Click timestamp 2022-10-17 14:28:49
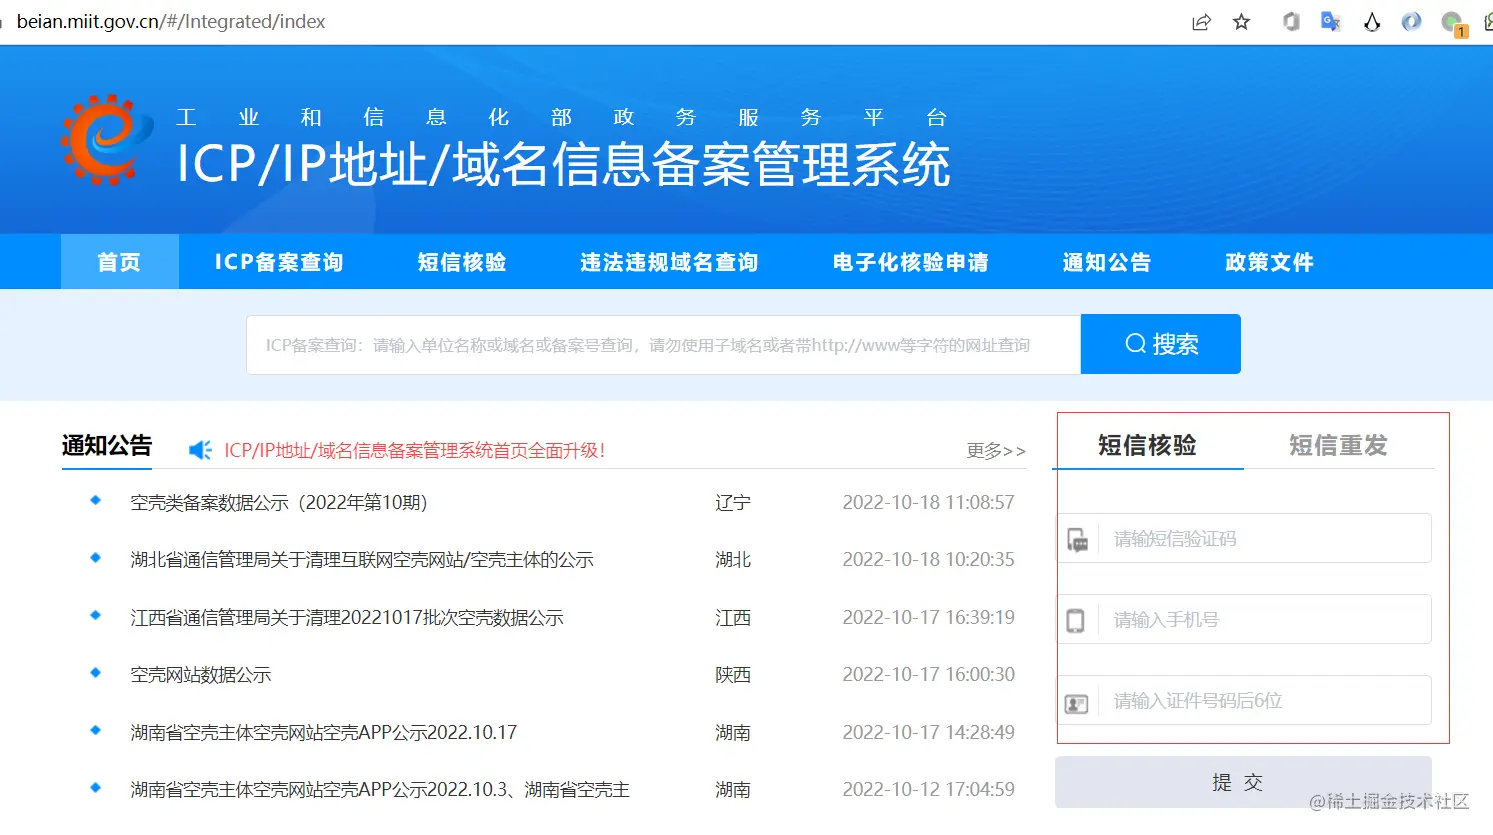1493x835 pixels. (x=928, y=732)
